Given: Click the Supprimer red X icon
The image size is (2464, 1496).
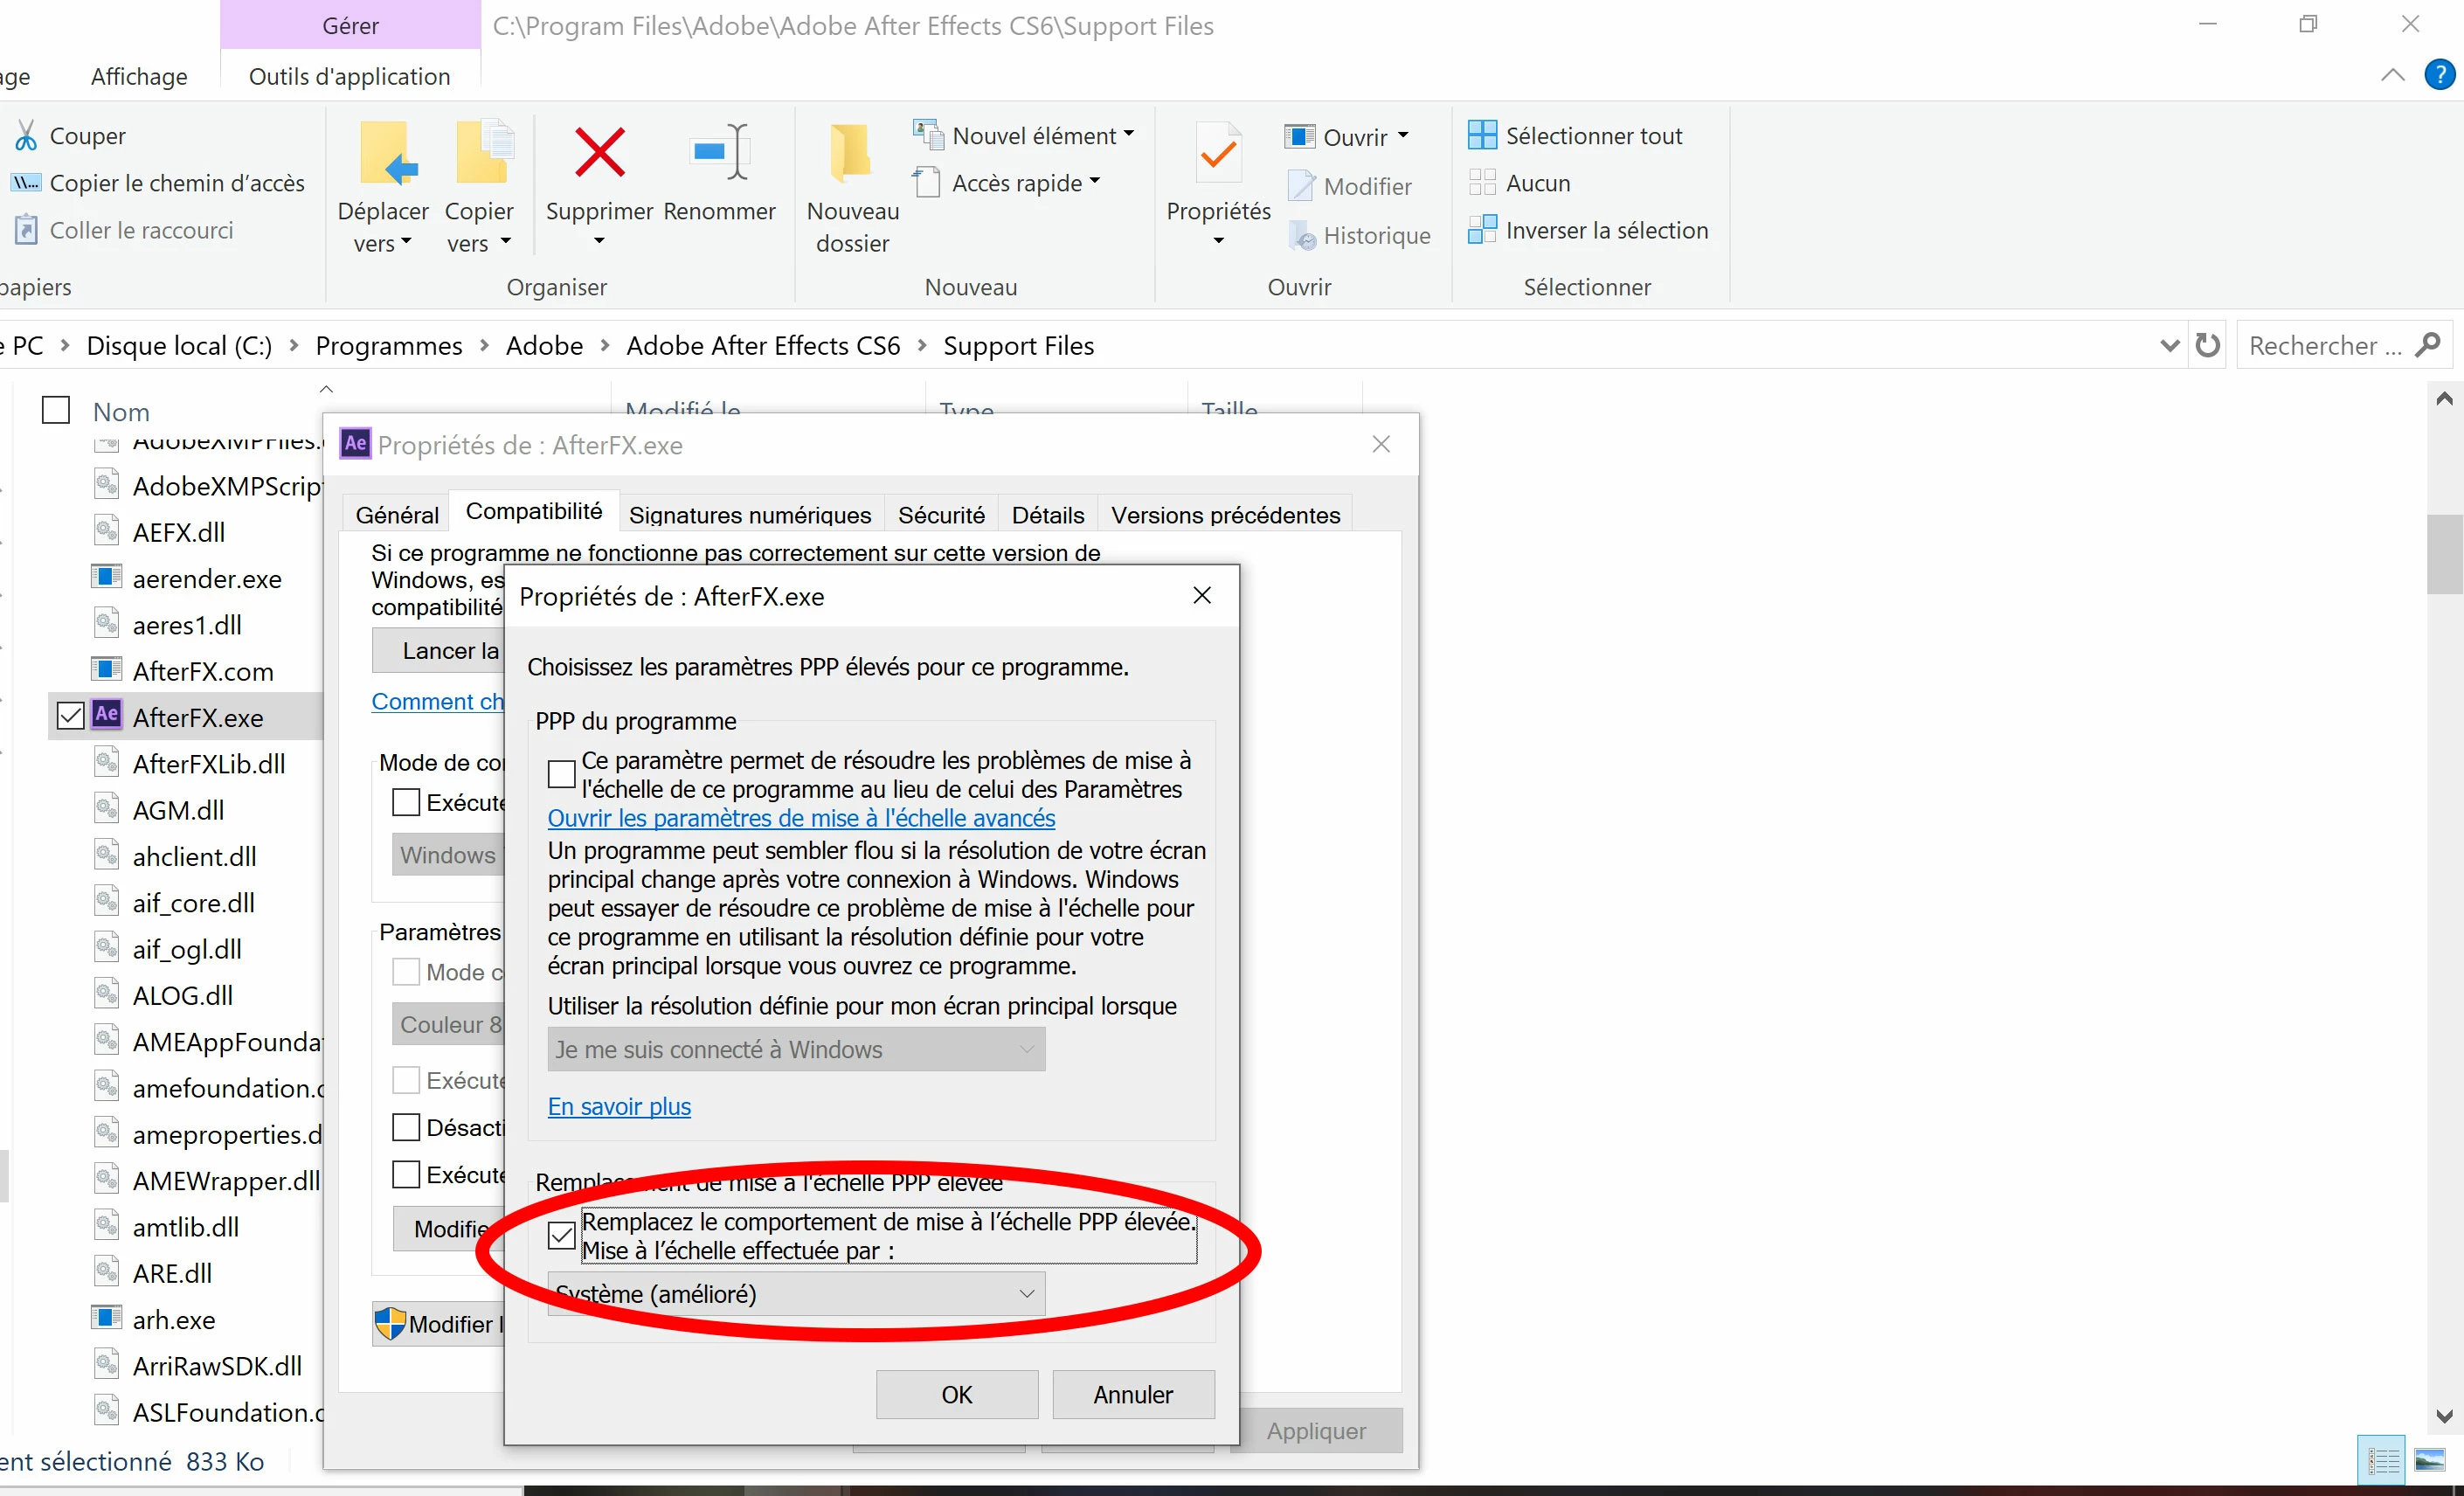Looking at the screenshot, I should tap(599, 152).
